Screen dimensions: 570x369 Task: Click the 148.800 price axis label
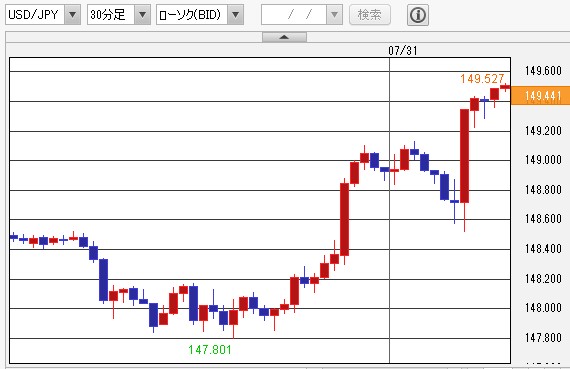click(543, 189)
